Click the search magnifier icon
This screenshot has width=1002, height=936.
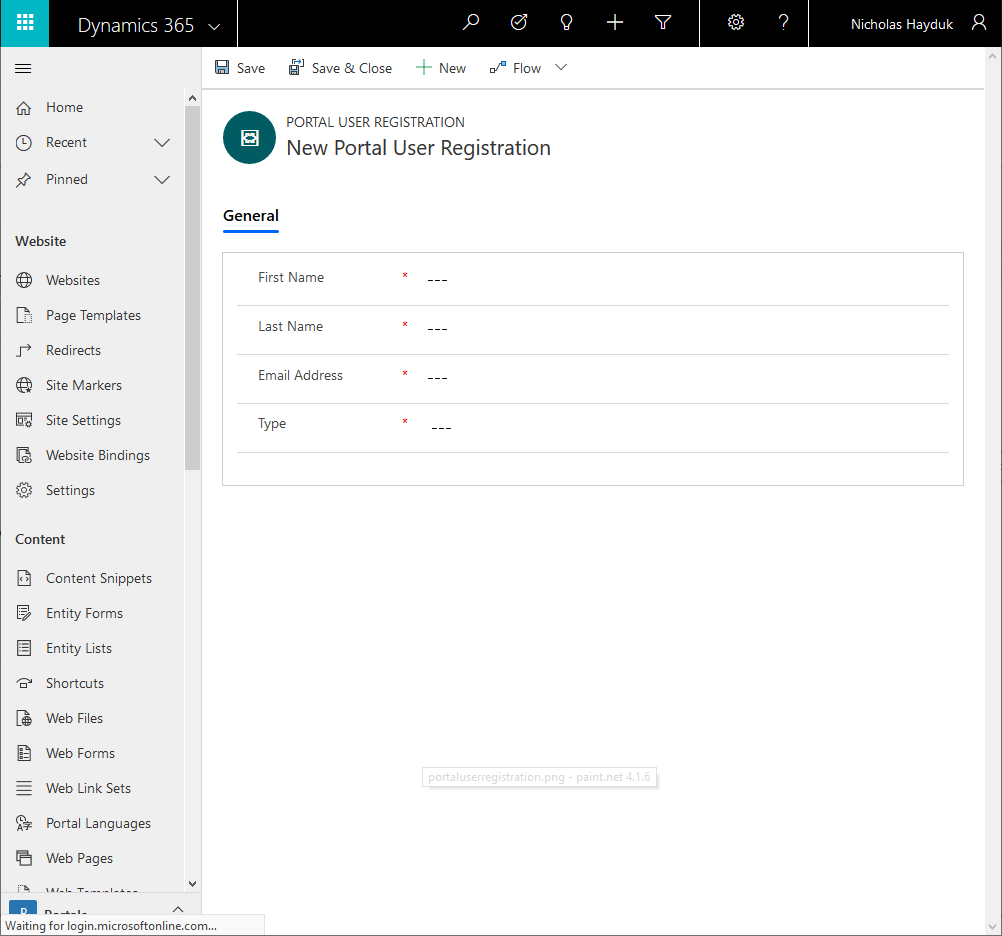(471, 23)
